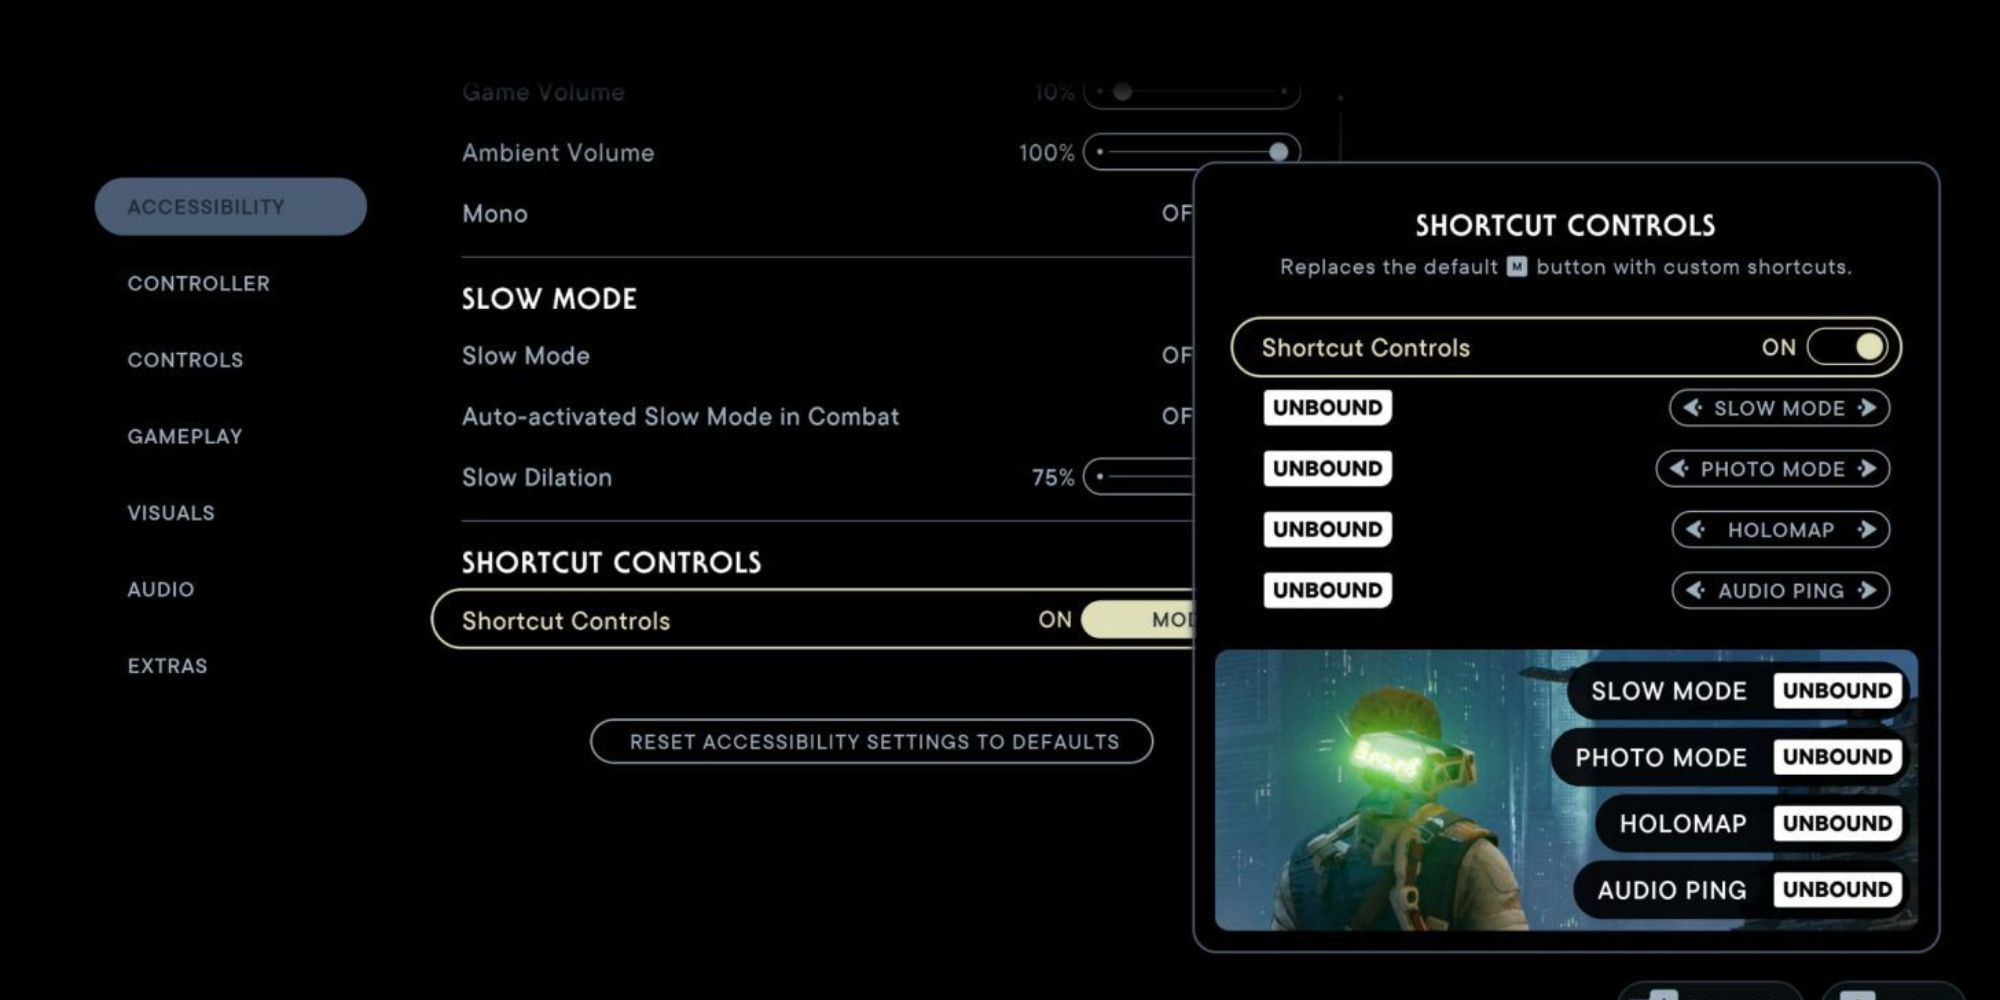The height and width of the screenshot is (1000, 2000).
Task: Toggle the Mono audio setting
Action: coord(1185,213)
